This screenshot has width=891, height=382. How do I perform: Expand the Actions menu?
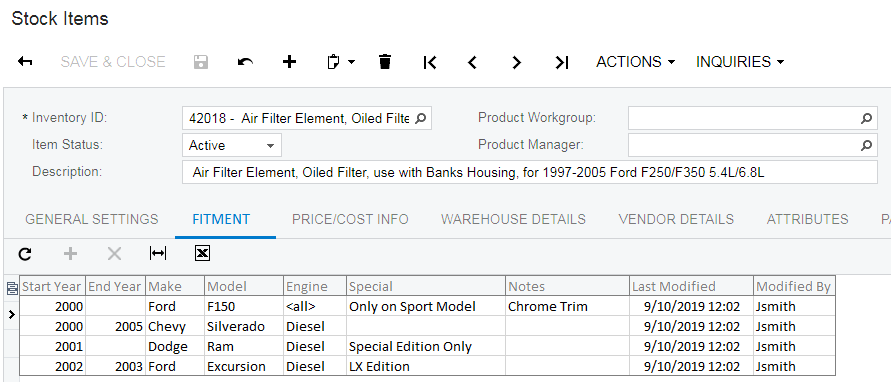click(x=635, y=61)
